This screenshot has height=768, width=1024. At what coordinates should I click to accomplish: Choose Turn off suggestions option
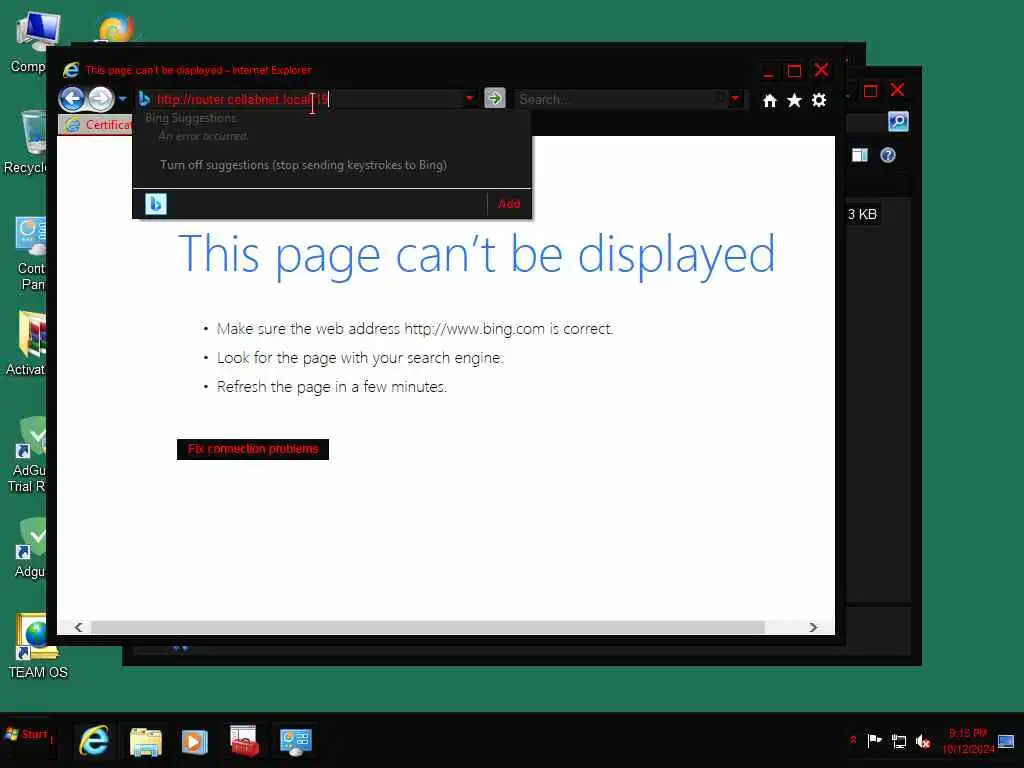[304, 165]
